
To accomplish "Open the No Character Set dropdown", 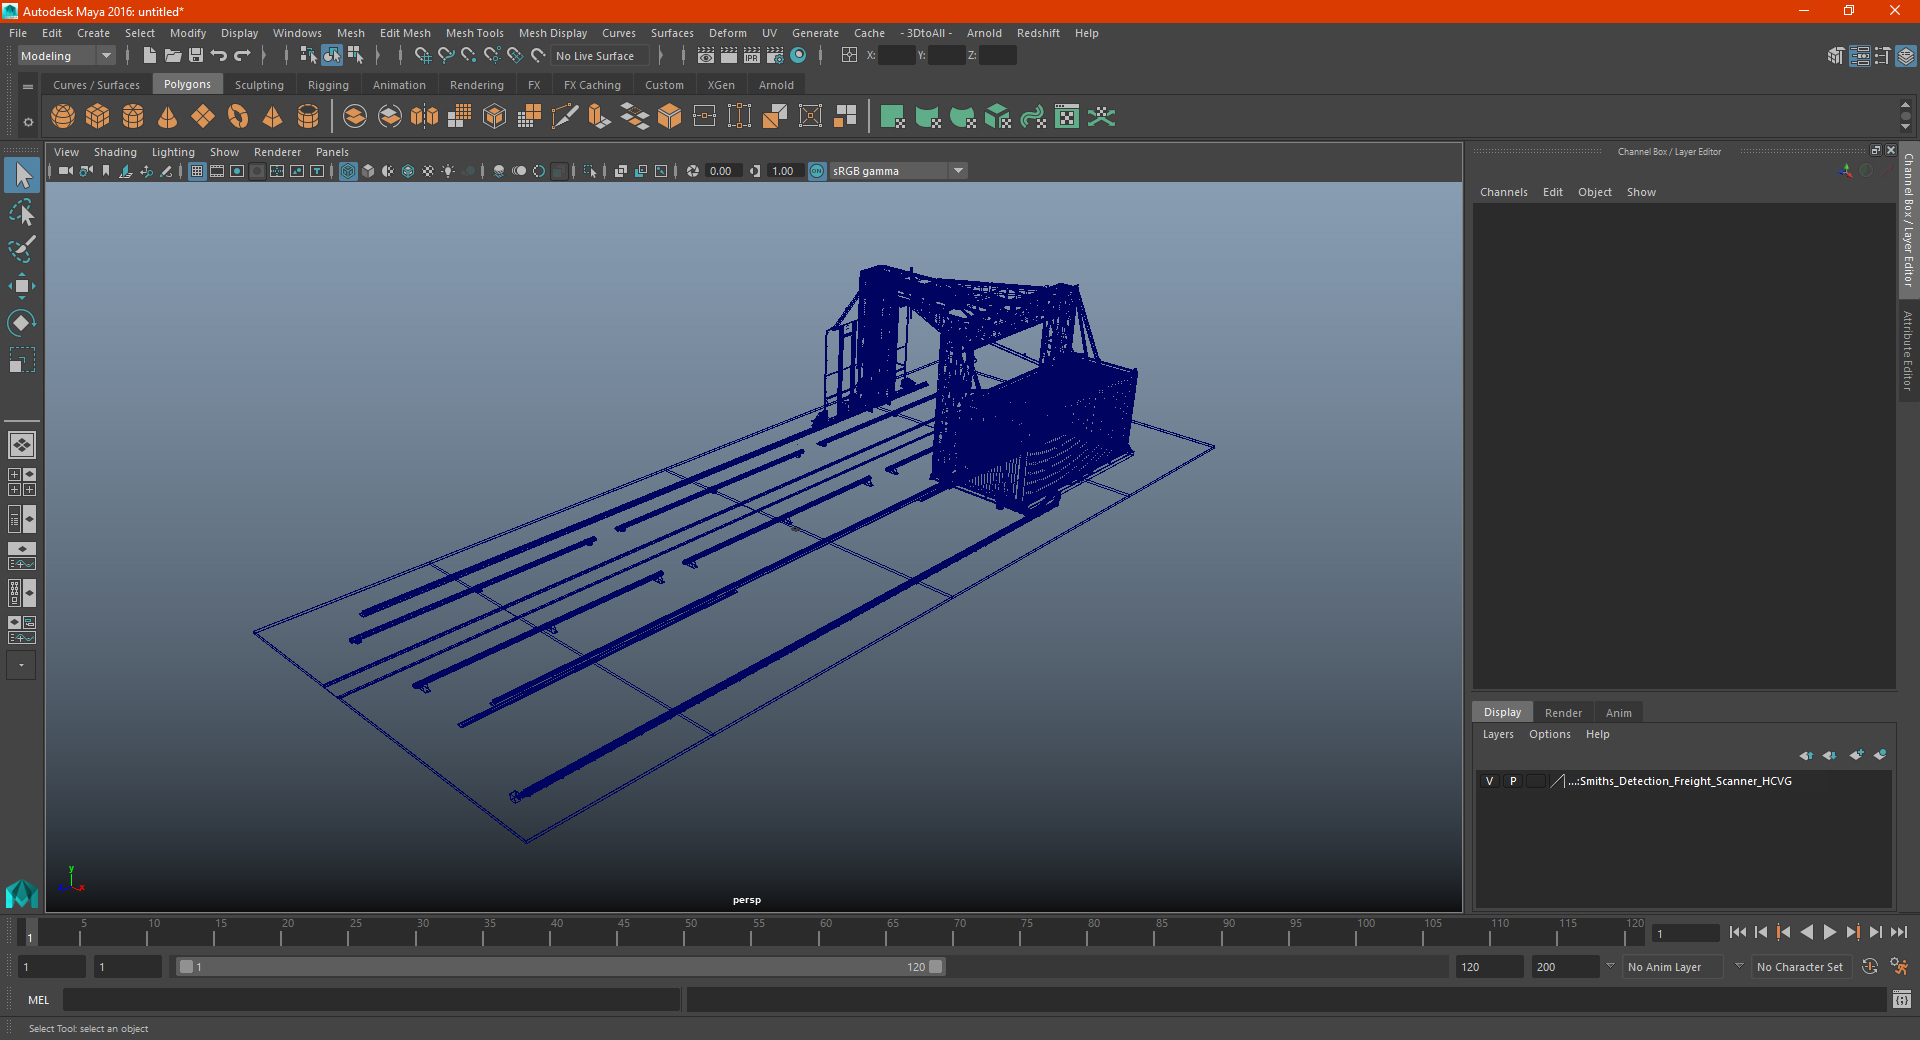I will point(1800,967).
